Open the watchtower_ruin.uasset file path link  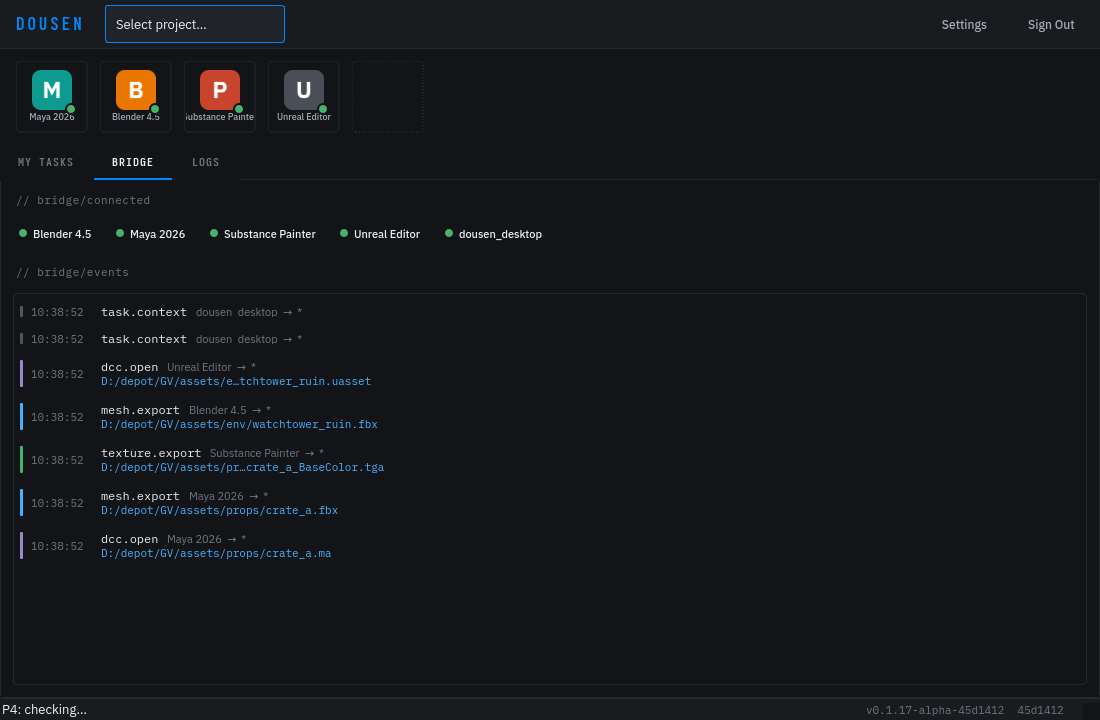236,381
